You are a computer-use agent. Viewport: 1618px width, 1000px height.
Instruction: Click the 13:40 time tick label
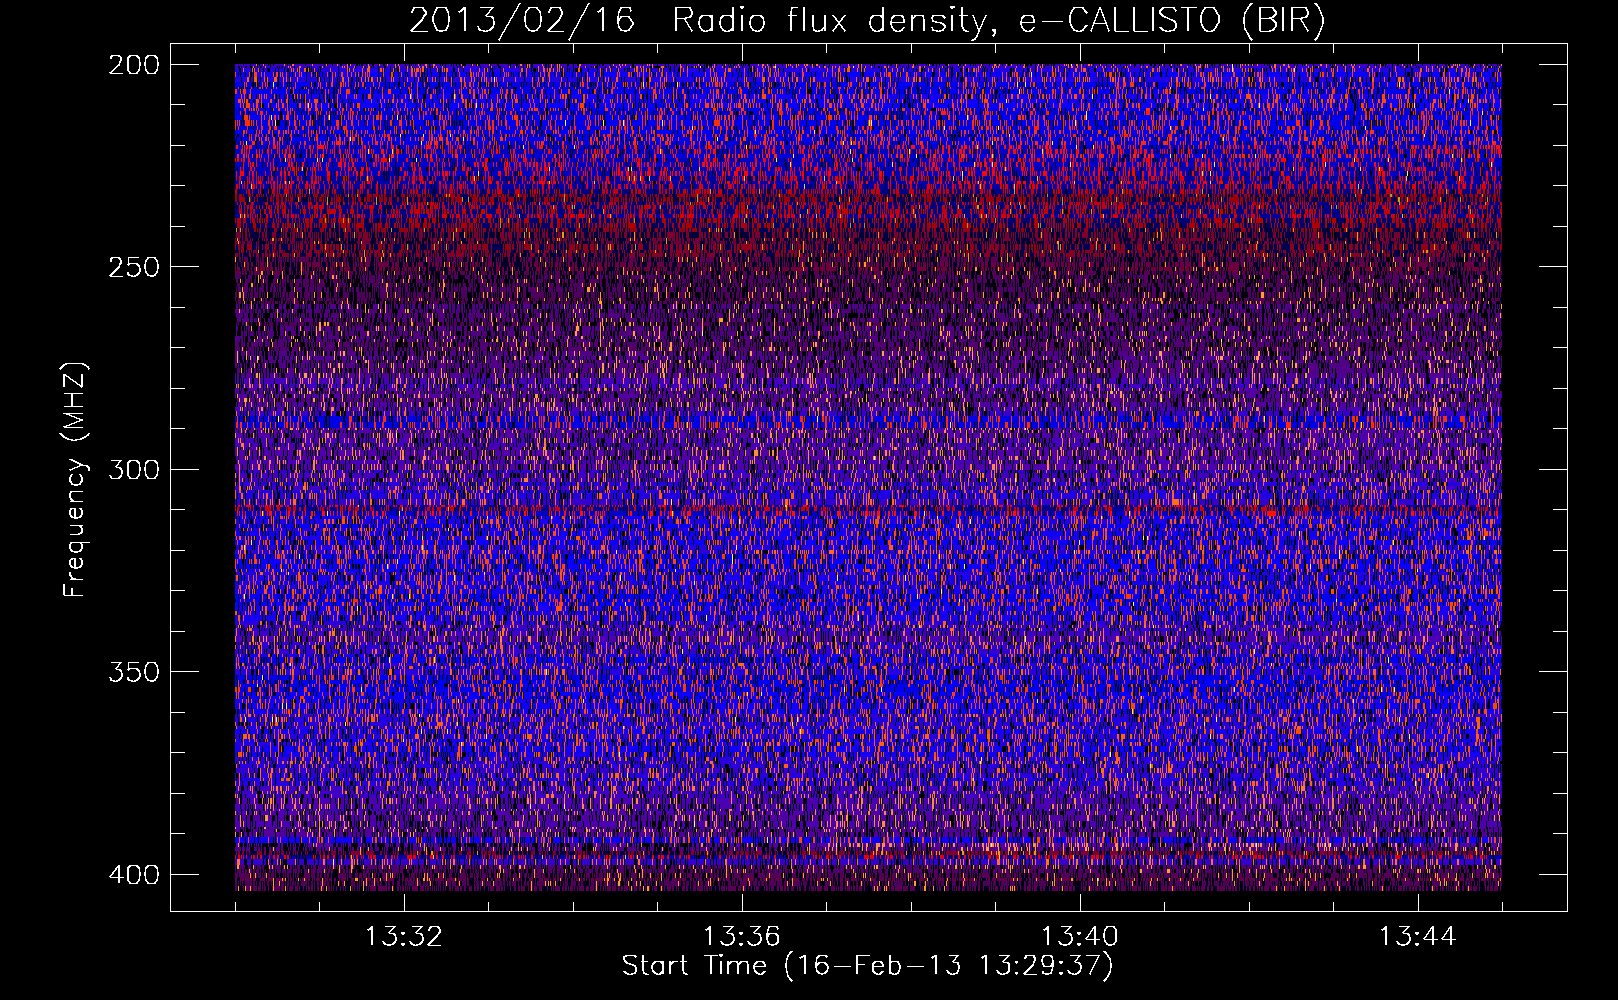point(1080,937)
